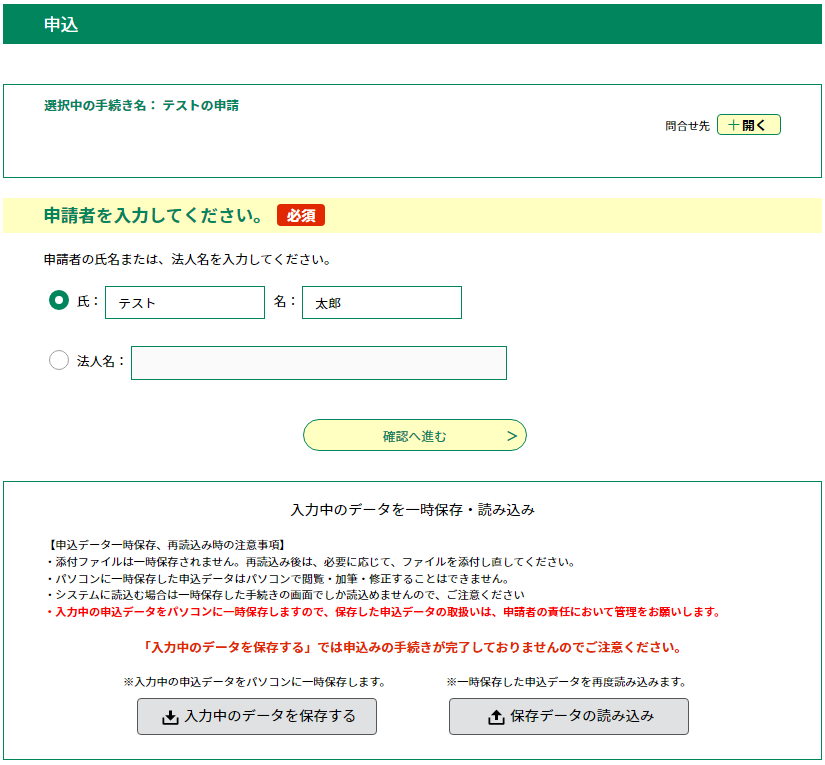
Task: Select the 法人名 radio button
Action: pos(59,361)
